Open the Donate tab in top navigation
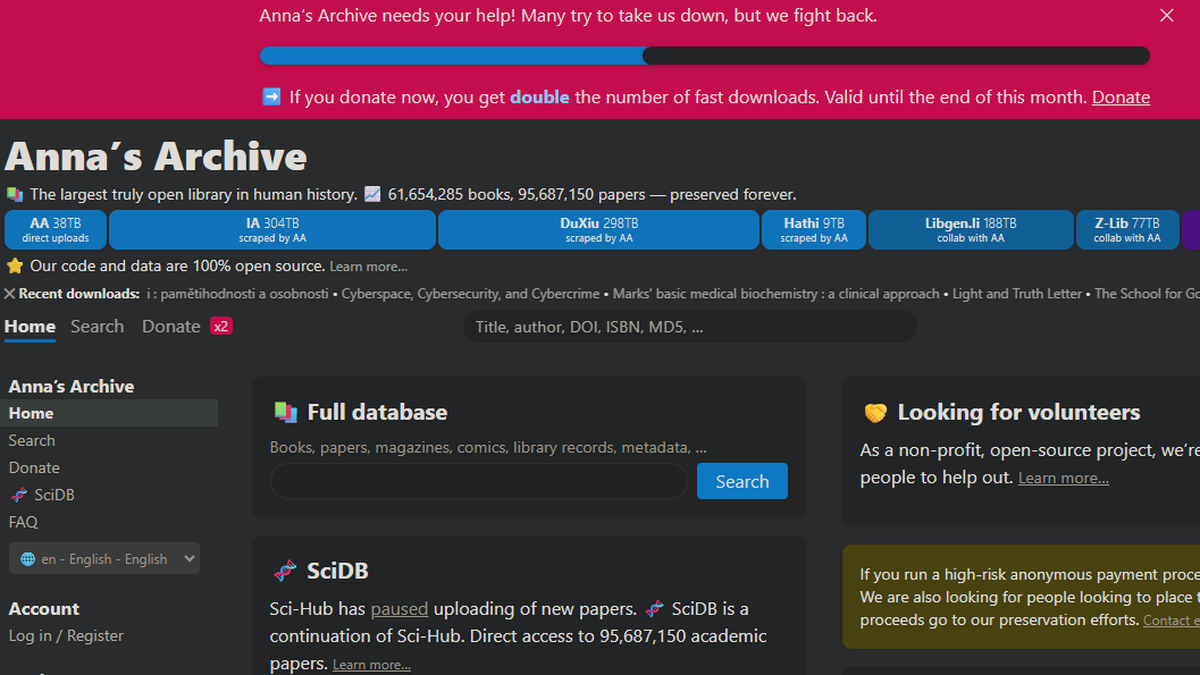Image resolution: width=1200 pixels, height=675 pixels. [171, 326]
